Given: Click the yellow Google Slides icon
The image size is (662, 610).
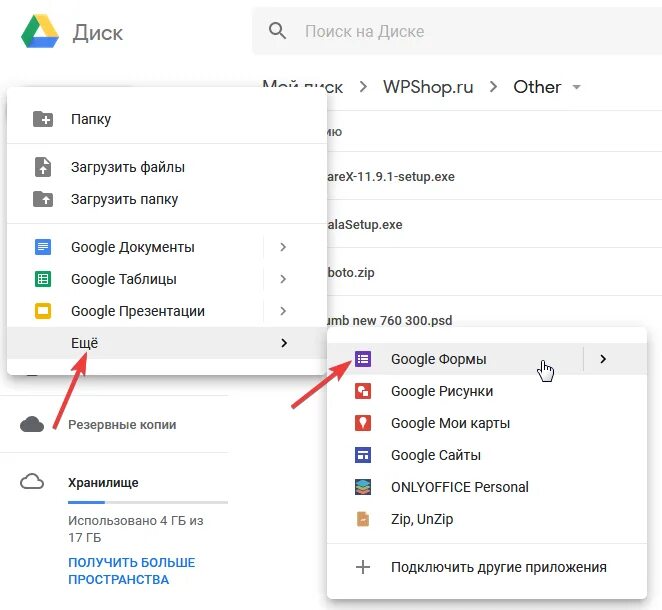Looking at the screenshot, I should (43, 311).
